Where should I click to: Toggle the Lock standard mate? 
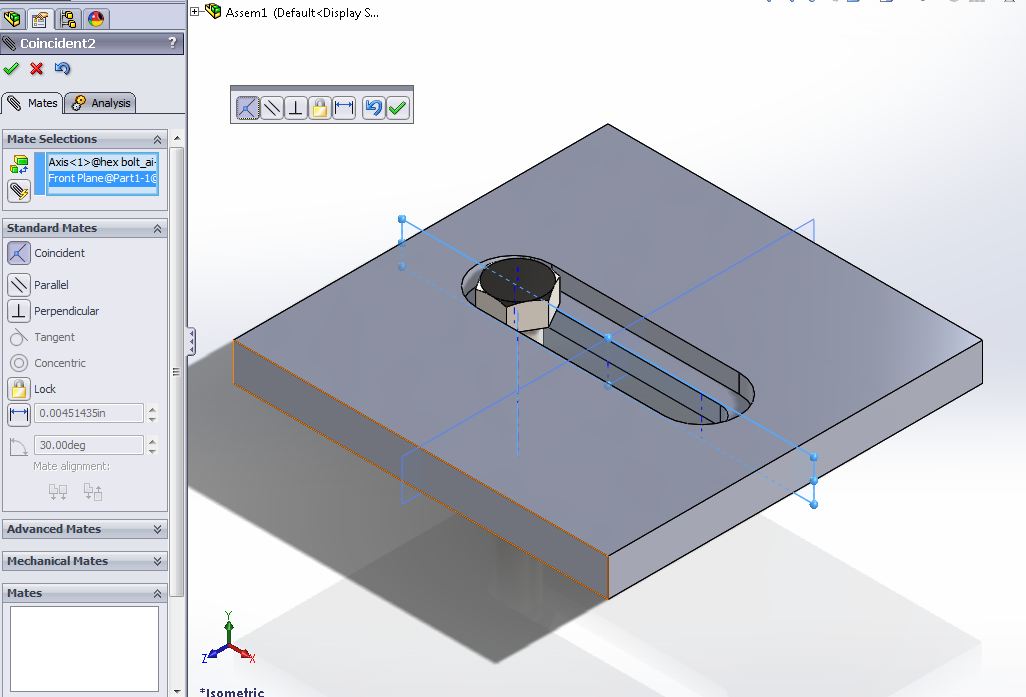coord(19,389)
